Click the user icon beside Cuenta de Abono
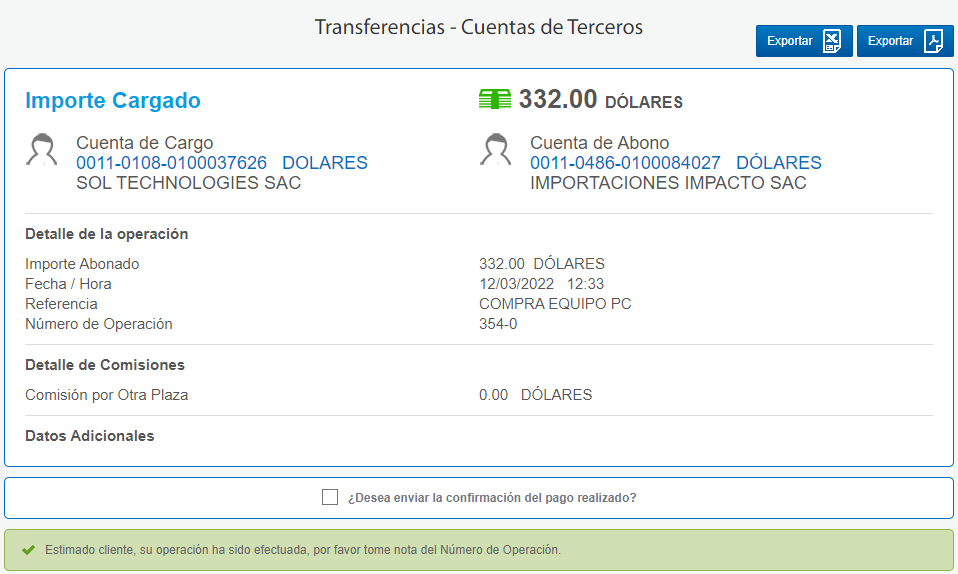 (x=495, y=150)
